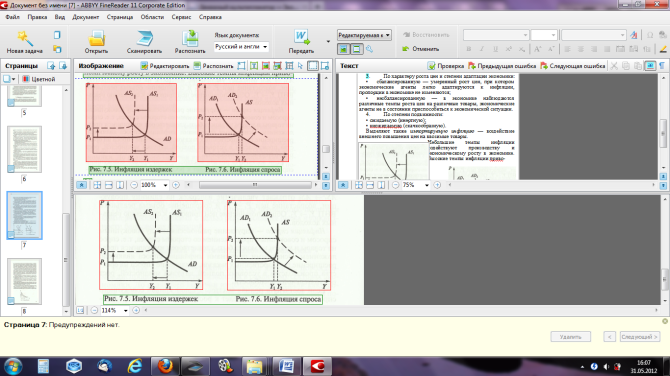Open the Страница menu
Image resolution: width=670 pixels, height=376 pixels.
(x=120, y=17)
